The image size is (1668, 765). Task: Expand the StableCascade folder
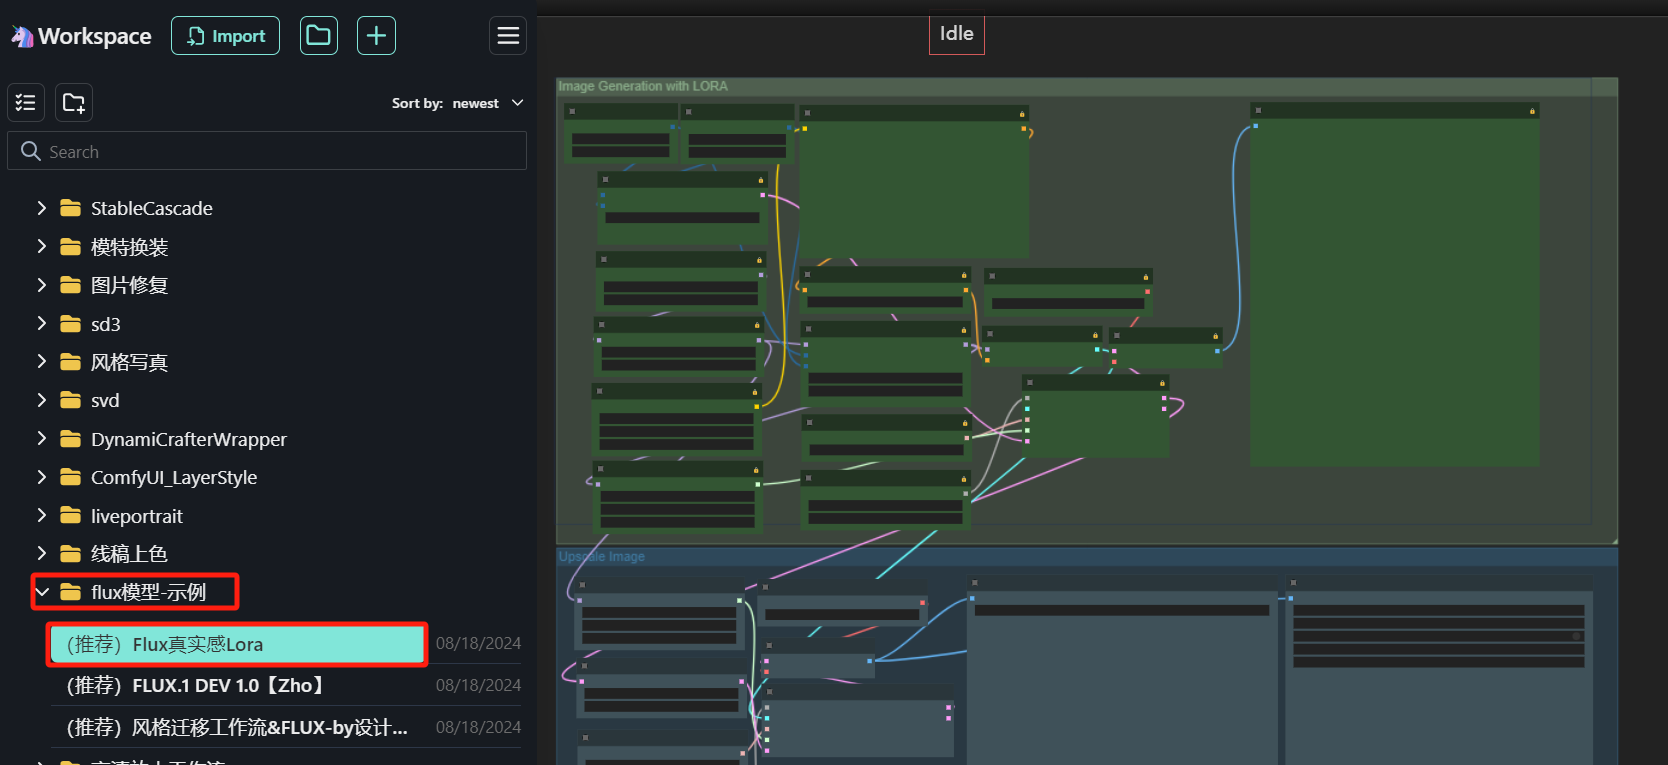(41, 208)
